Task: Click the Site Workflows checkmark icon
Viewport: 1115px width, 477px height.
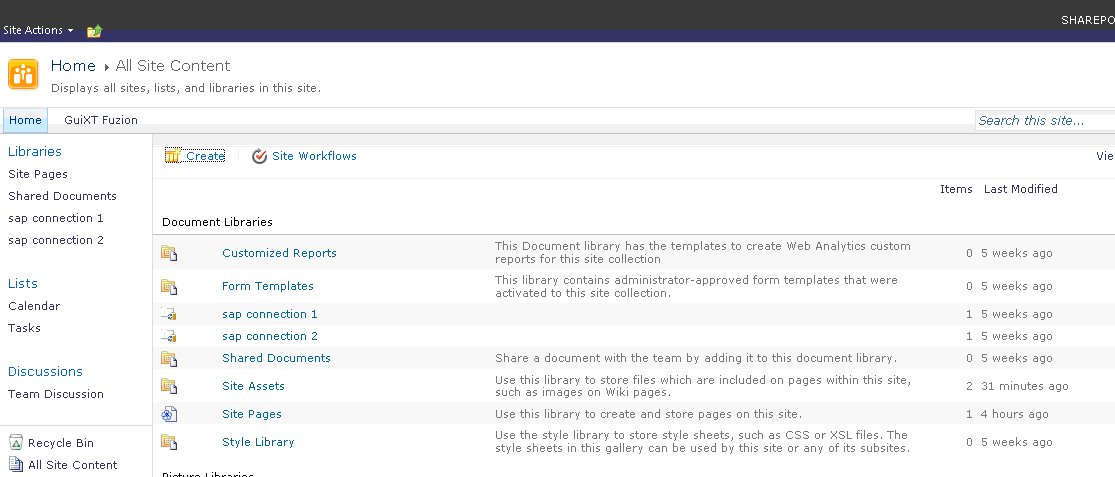Action: (x=260, y=156)
